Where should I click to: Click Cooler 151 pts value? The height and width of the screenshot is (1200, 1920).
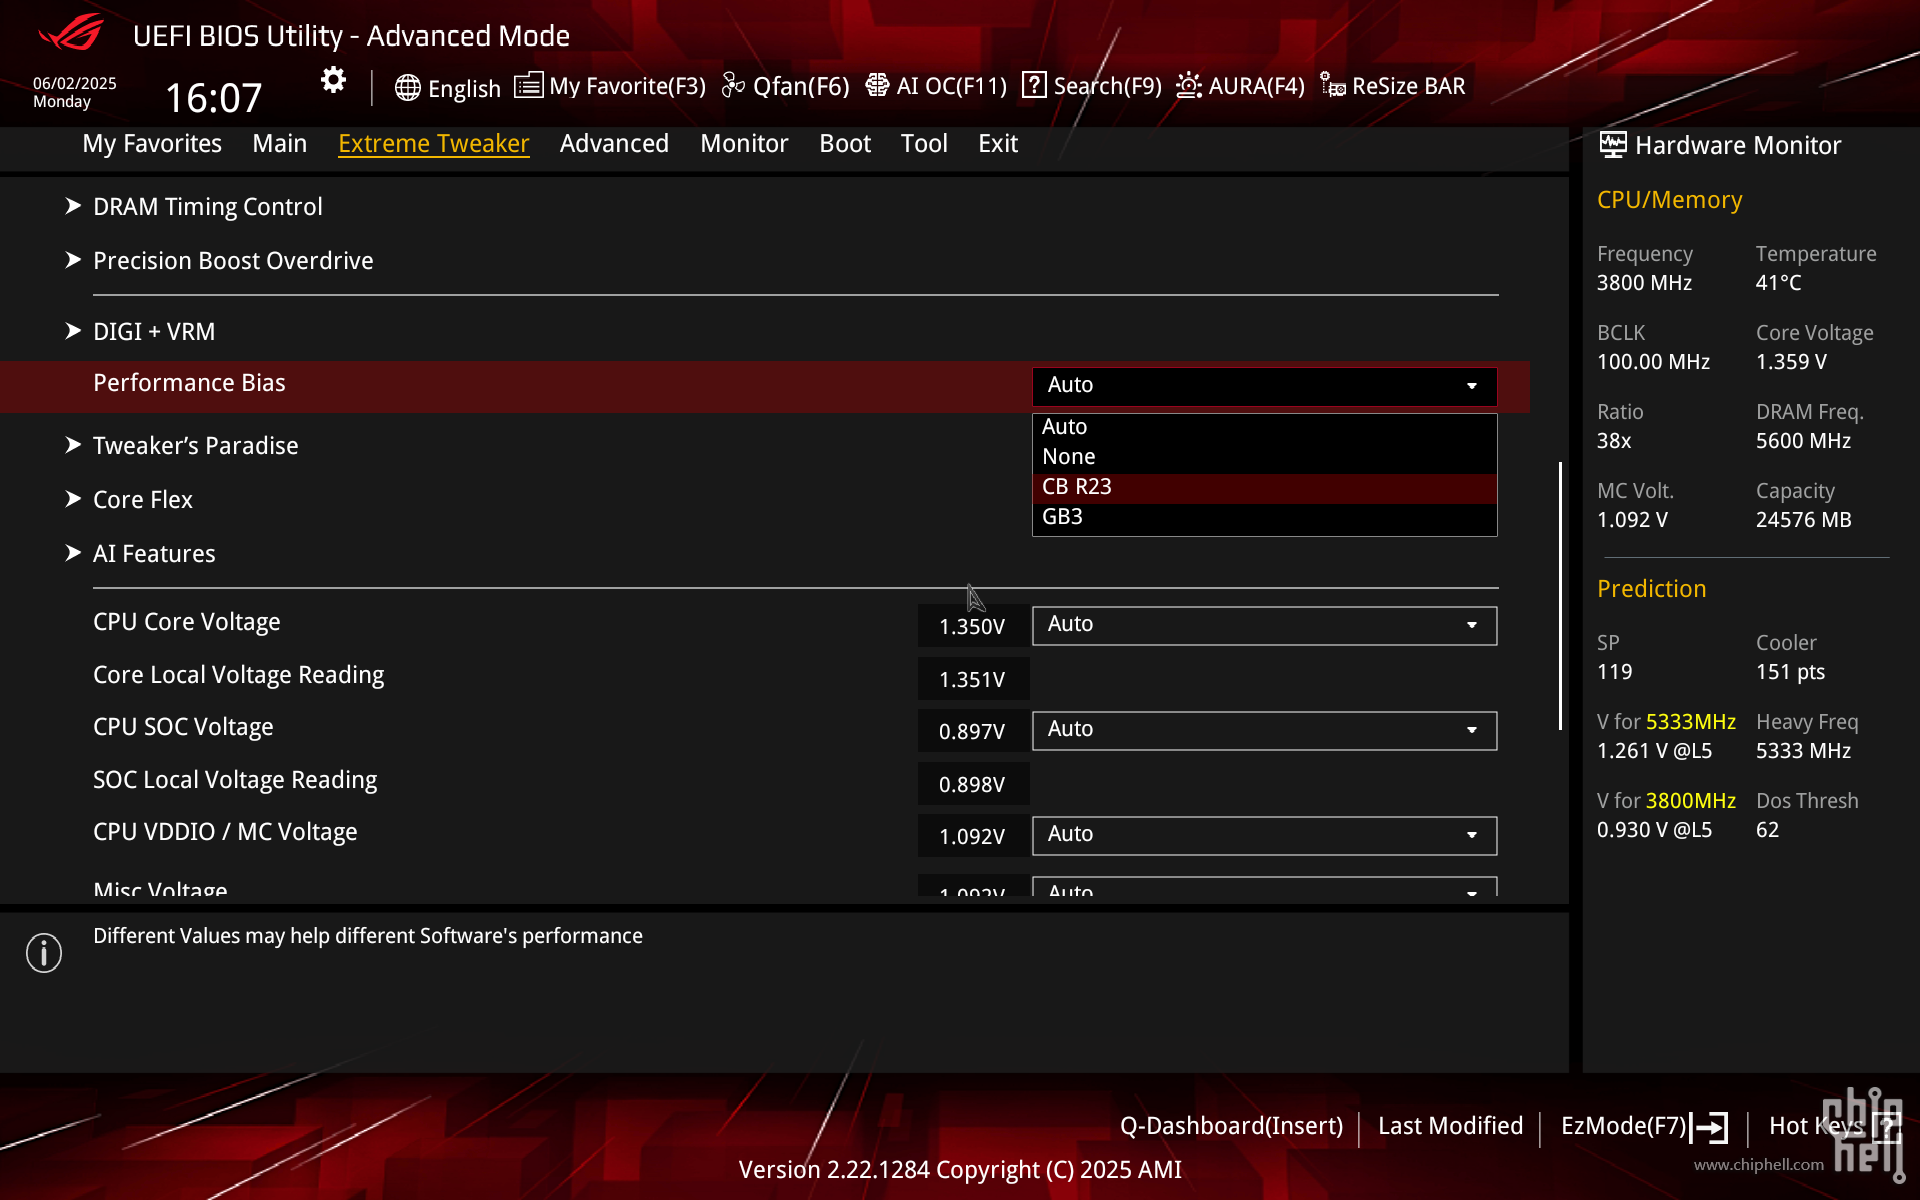[1790, 672]
